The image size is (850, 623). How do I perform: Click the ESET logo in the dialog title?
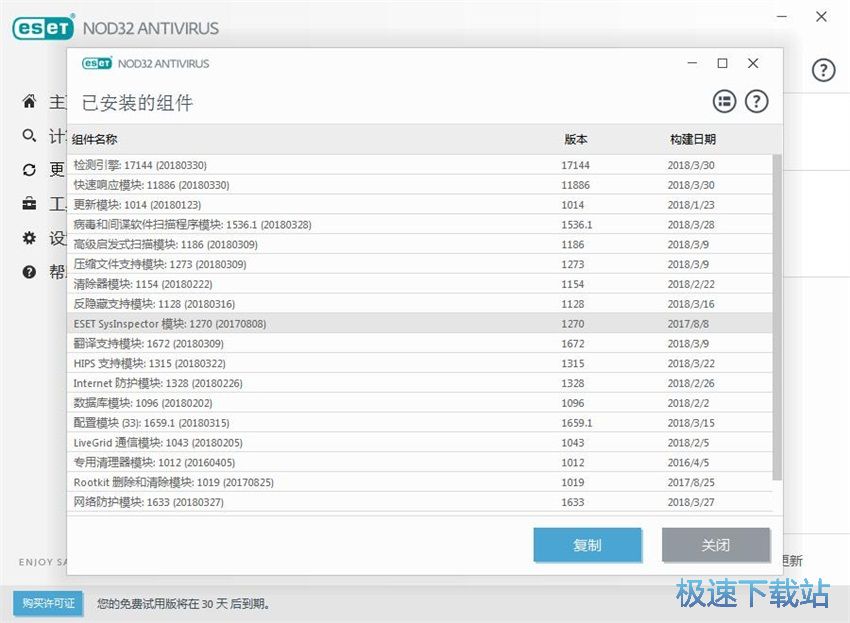[x=97, y=63]
